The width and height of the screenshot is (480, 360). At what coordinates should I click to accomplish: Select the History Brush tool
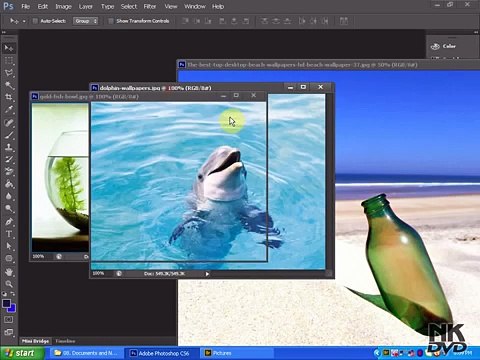(x=9, y=159)
